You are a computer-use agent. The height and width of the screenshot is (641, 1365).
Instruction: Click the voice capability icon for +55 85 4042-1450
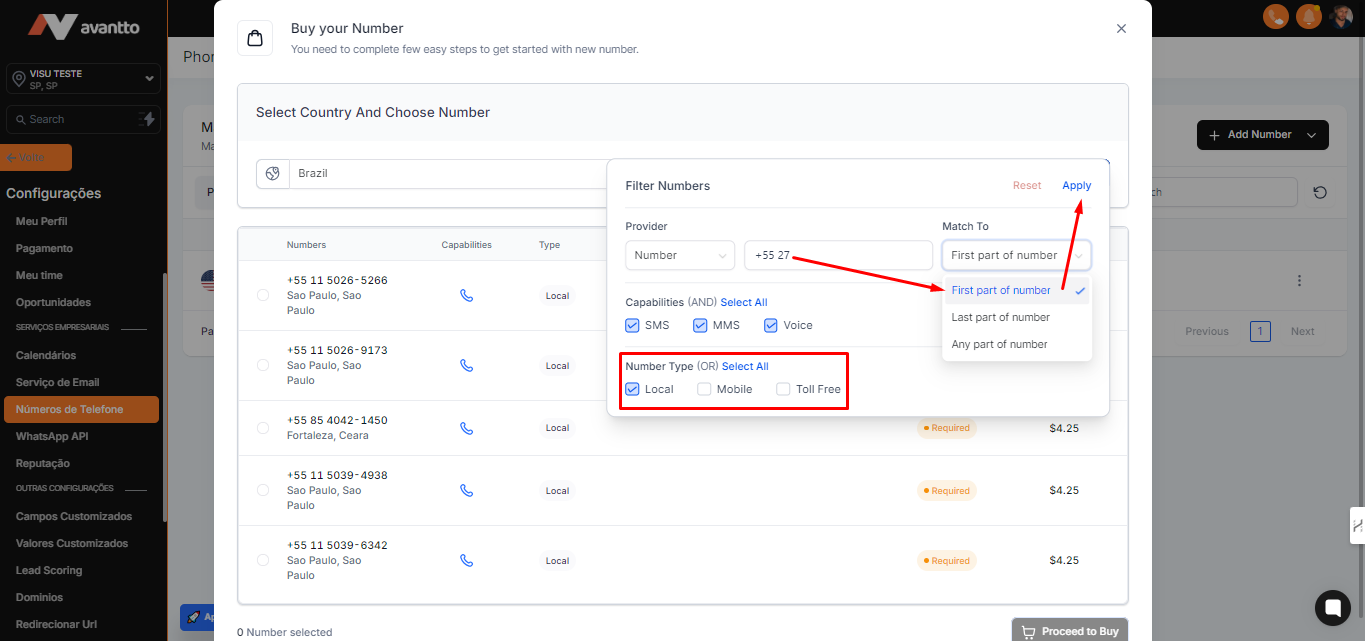(x=466, y=428)
